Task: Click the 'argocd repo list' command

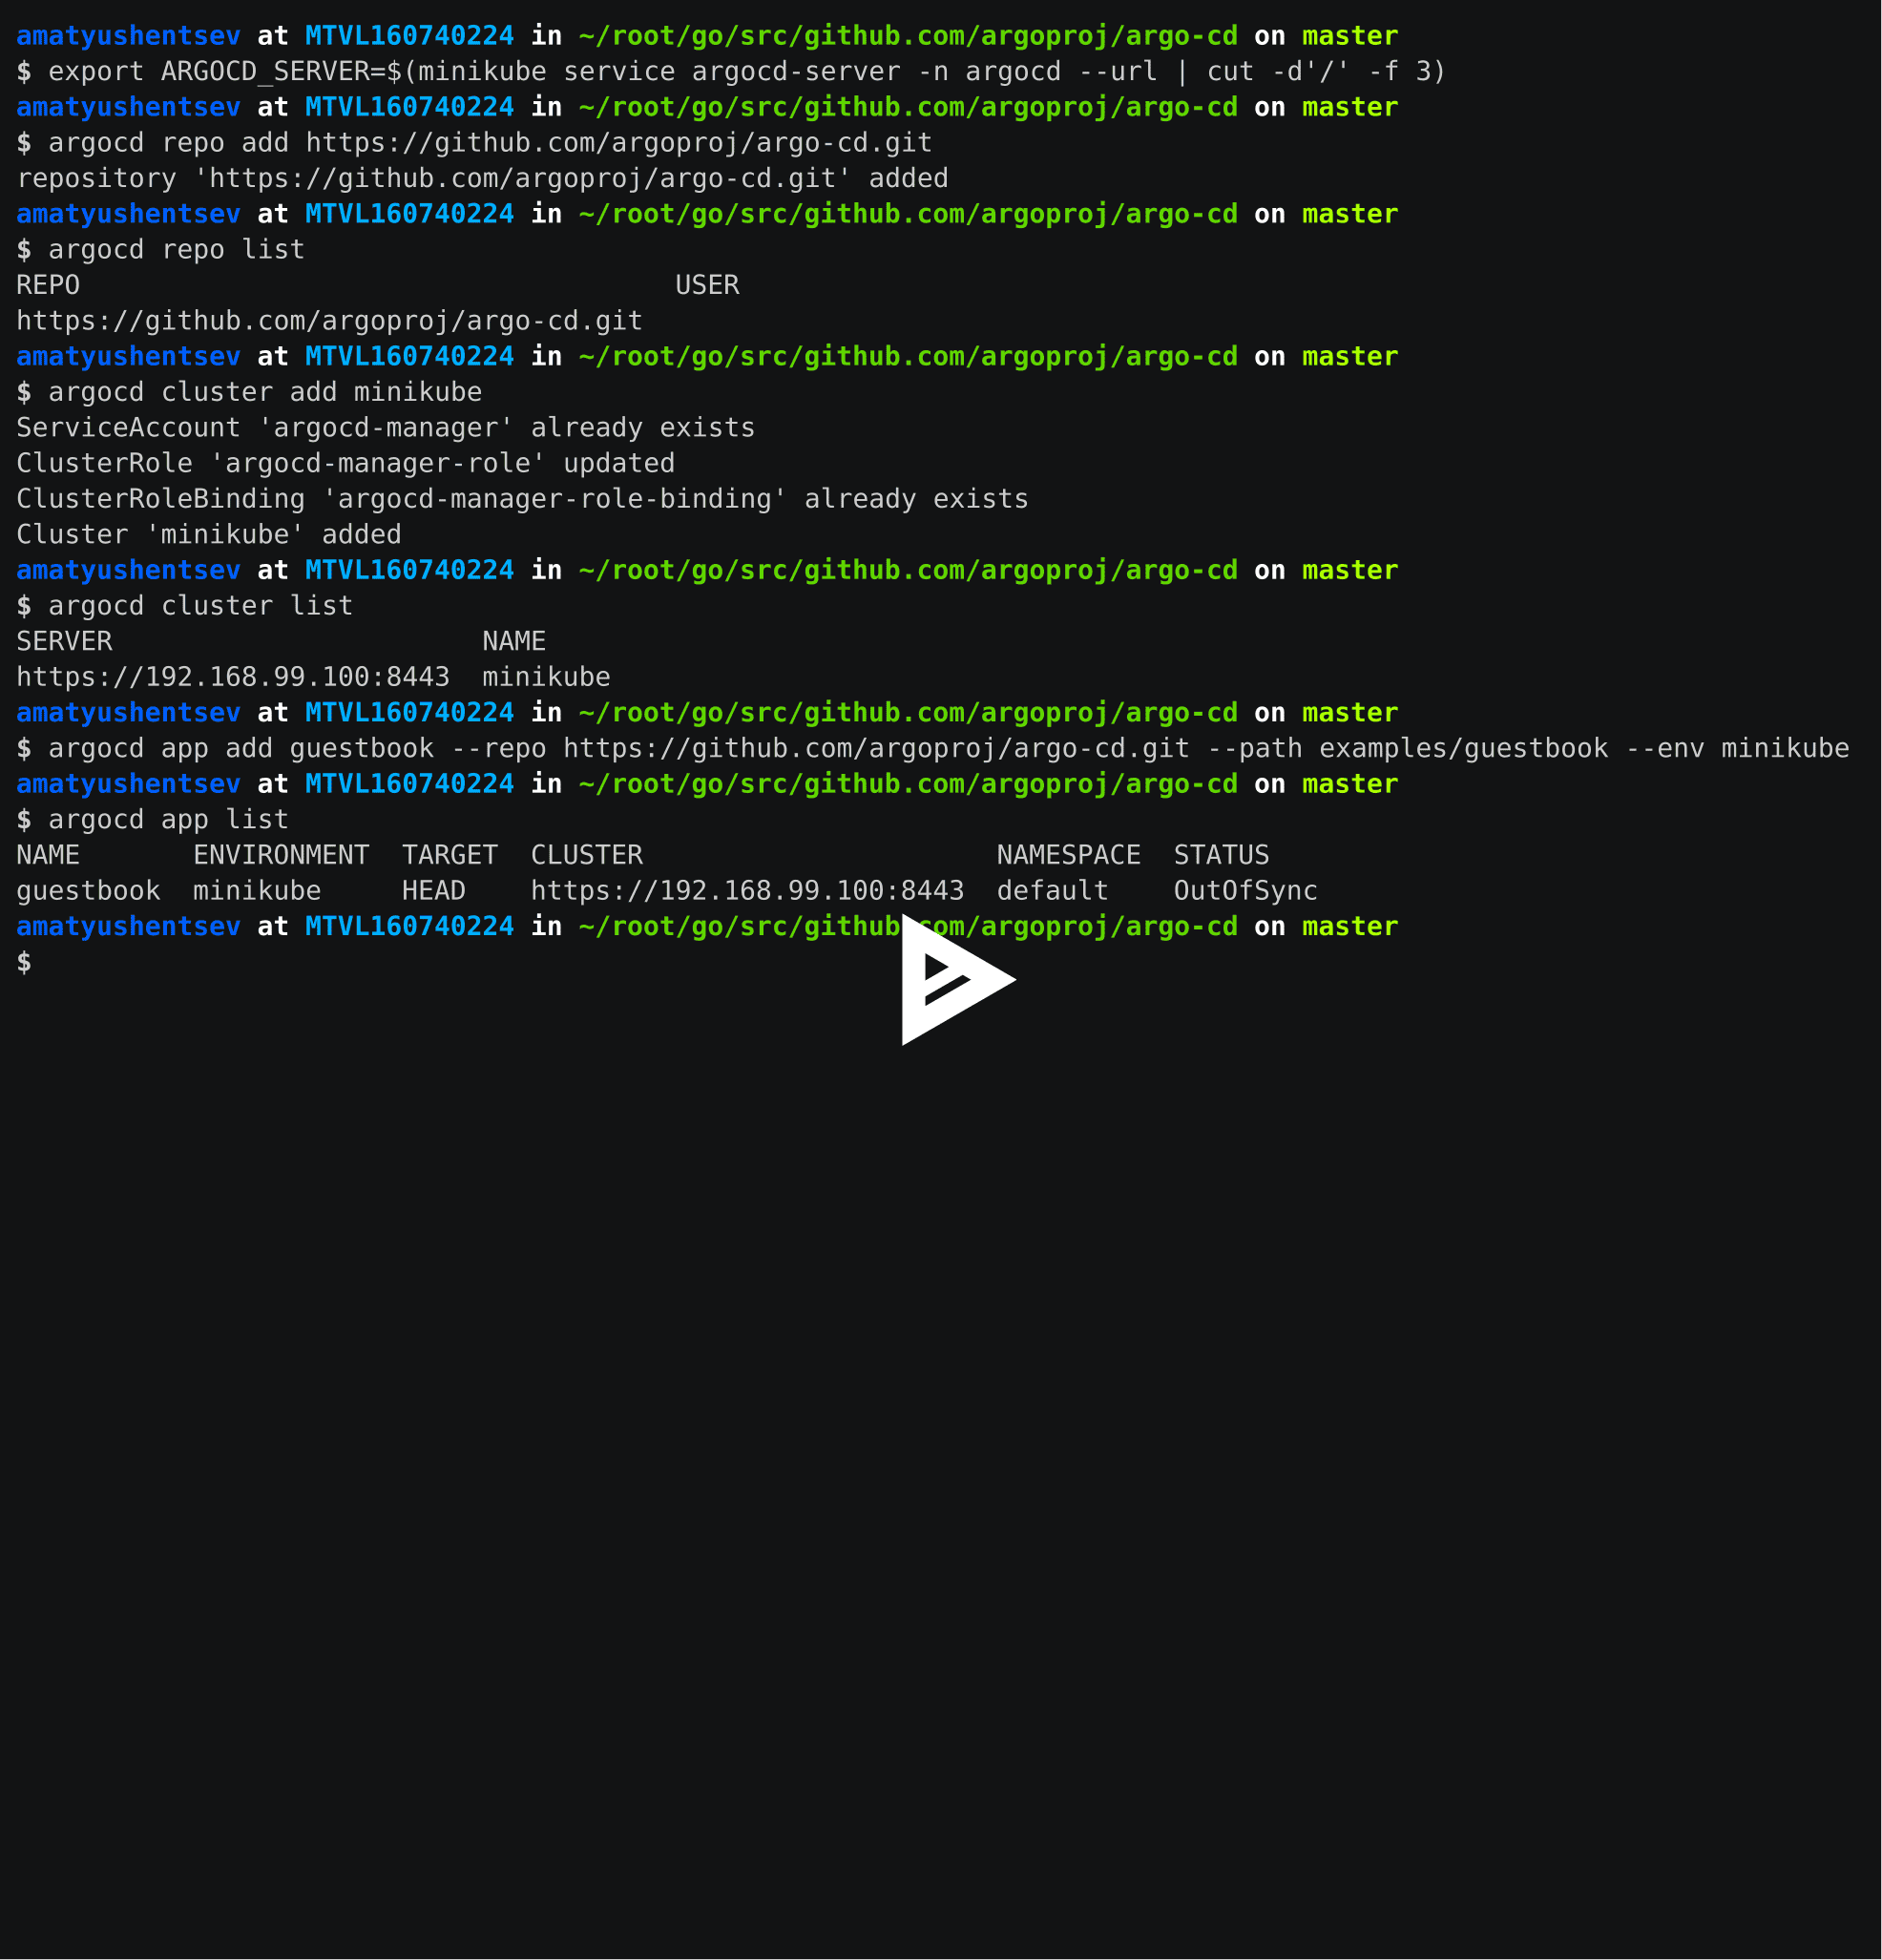Action: pyautogui.click(x=160, y=250)
